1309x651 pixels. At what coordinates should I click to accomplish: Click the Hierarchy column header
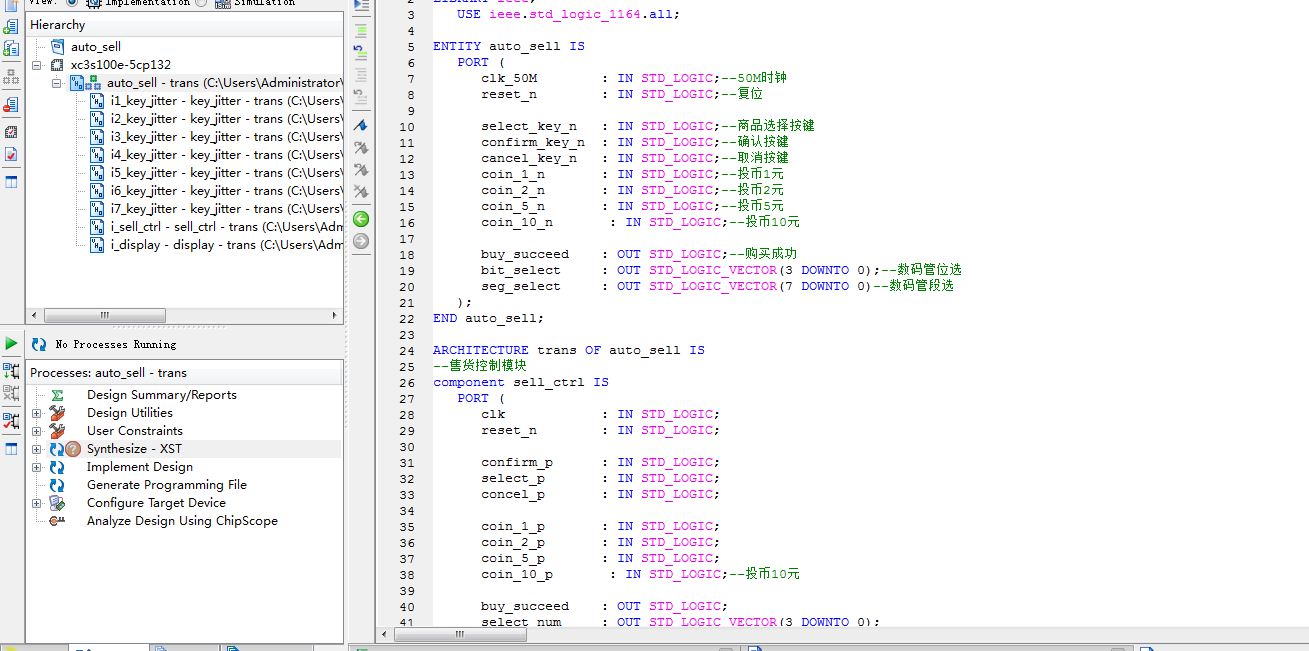[x=185, y=24]
